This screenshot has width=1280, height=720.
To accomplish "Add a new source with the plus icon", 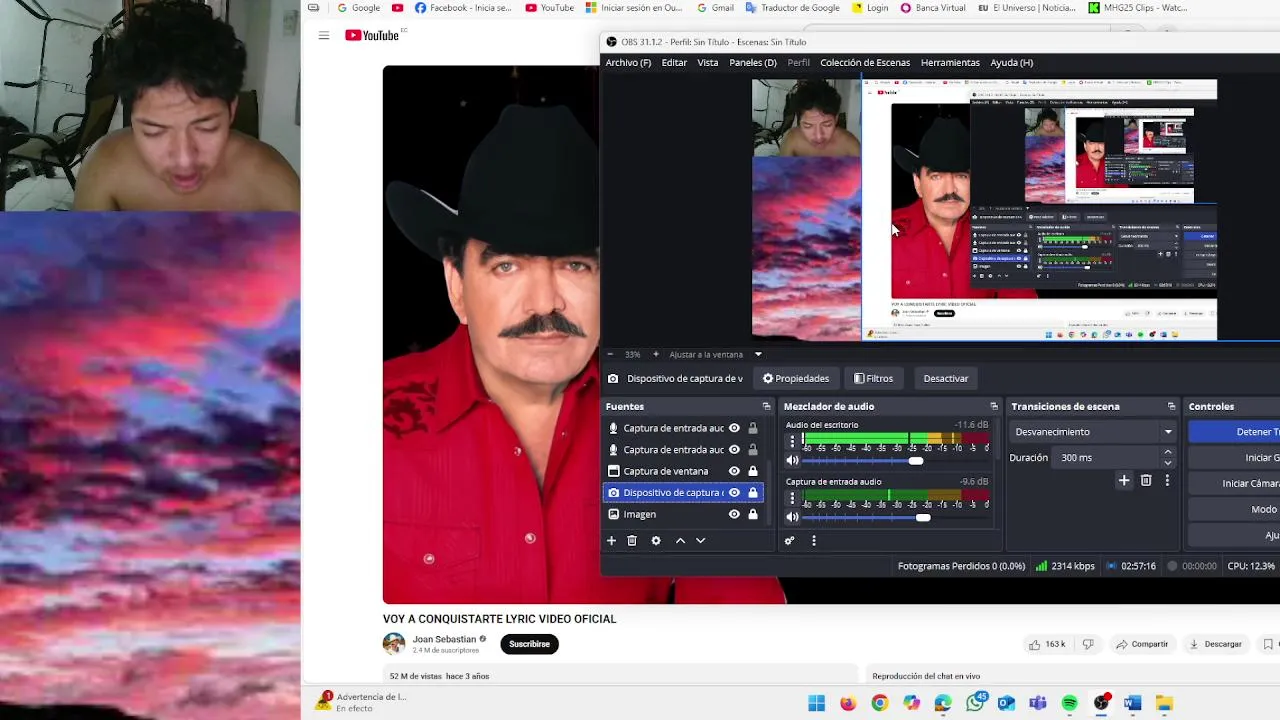I will (x=611, y=540).
